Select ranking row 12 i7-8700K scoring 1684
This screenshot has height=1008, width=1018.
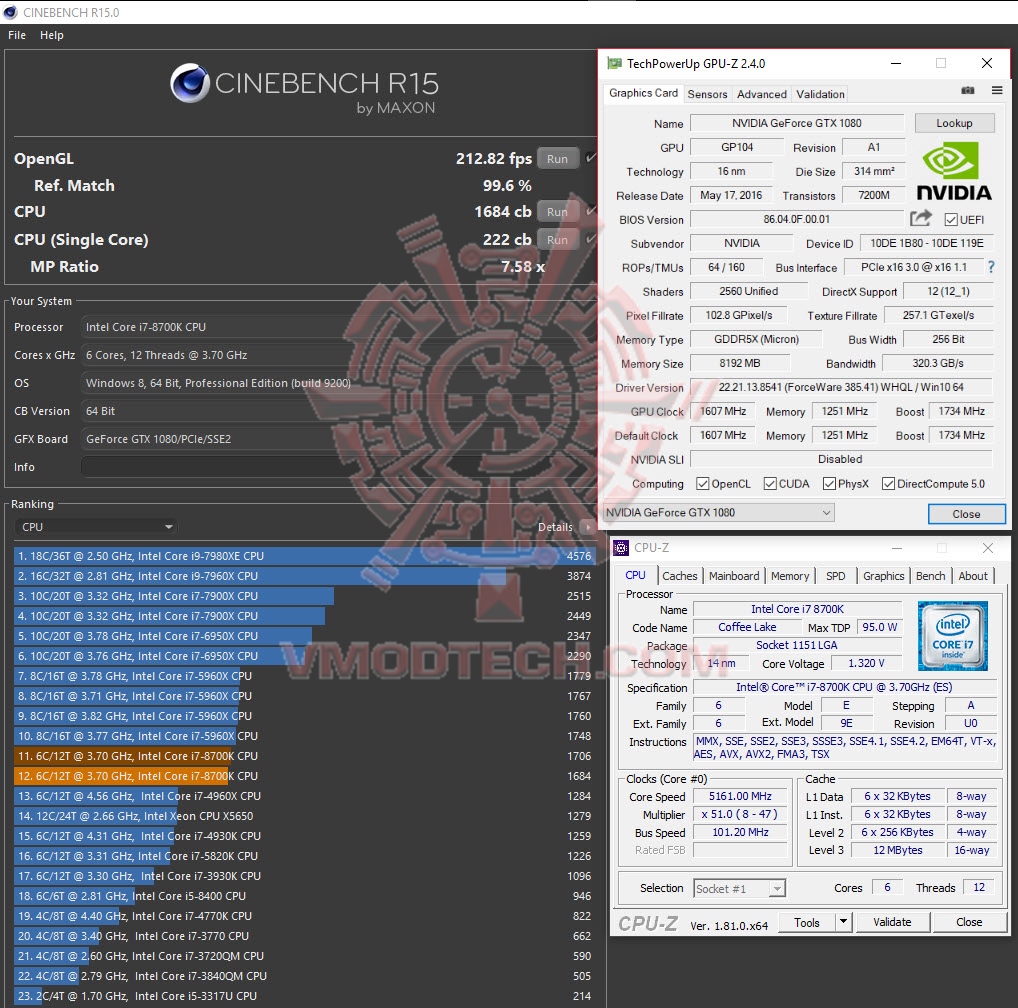304,776
